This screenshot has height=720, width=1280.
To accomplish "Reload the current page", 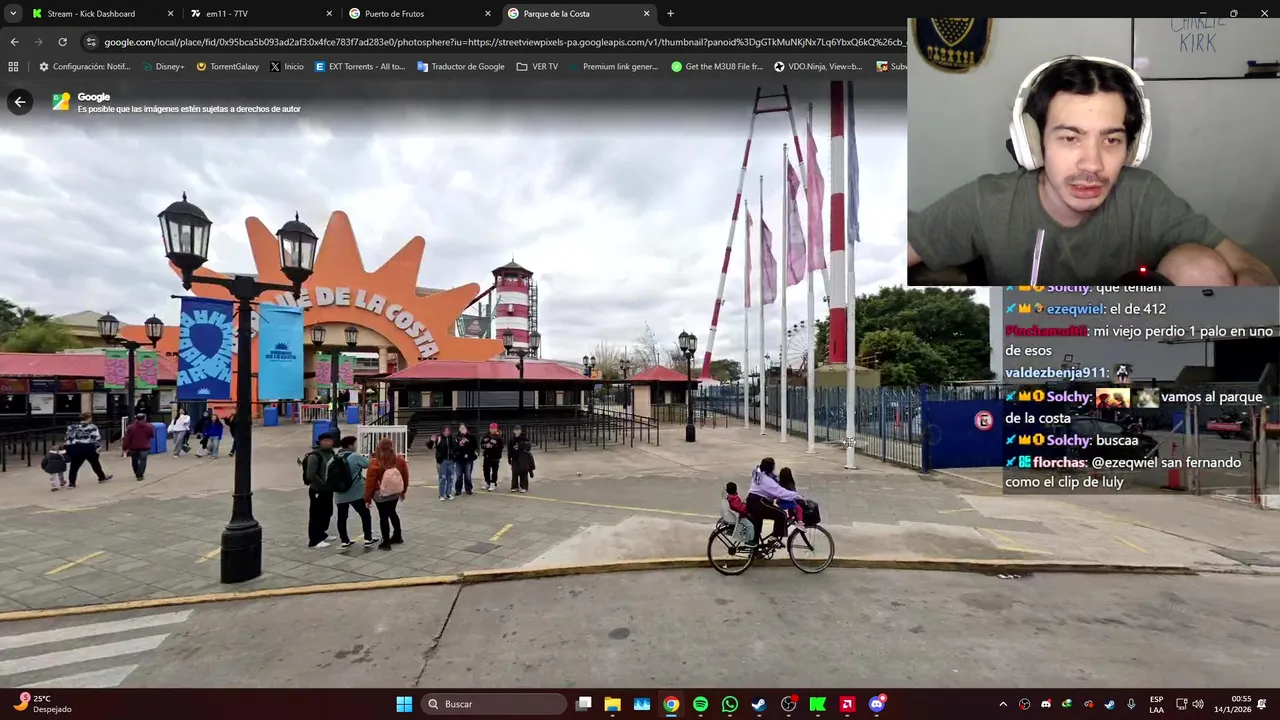I will coord(62,42).
